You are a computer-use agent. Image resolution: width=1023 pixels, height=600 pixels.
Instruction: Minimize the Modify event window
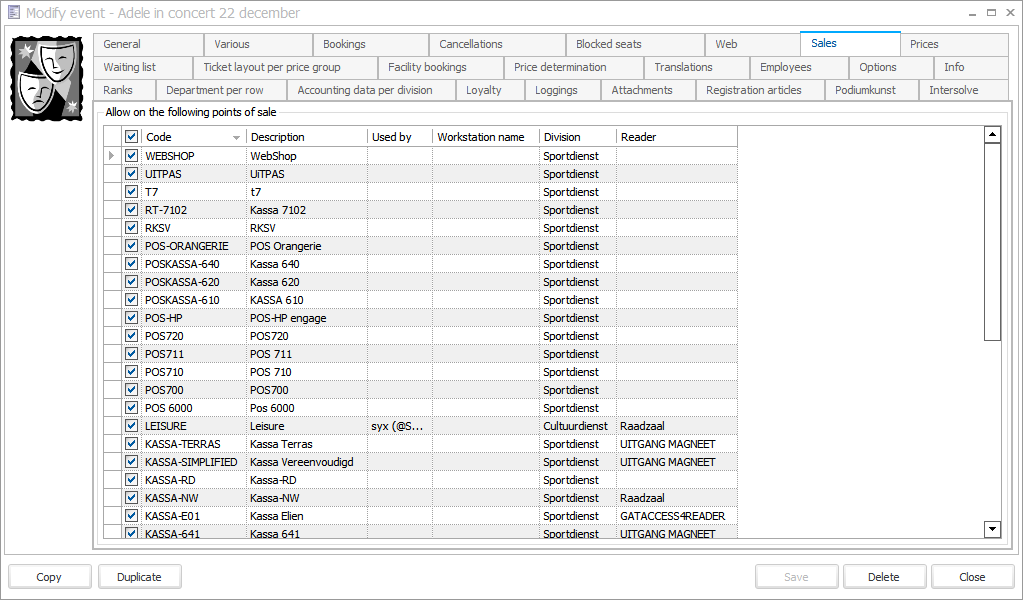tap(972, 13)
